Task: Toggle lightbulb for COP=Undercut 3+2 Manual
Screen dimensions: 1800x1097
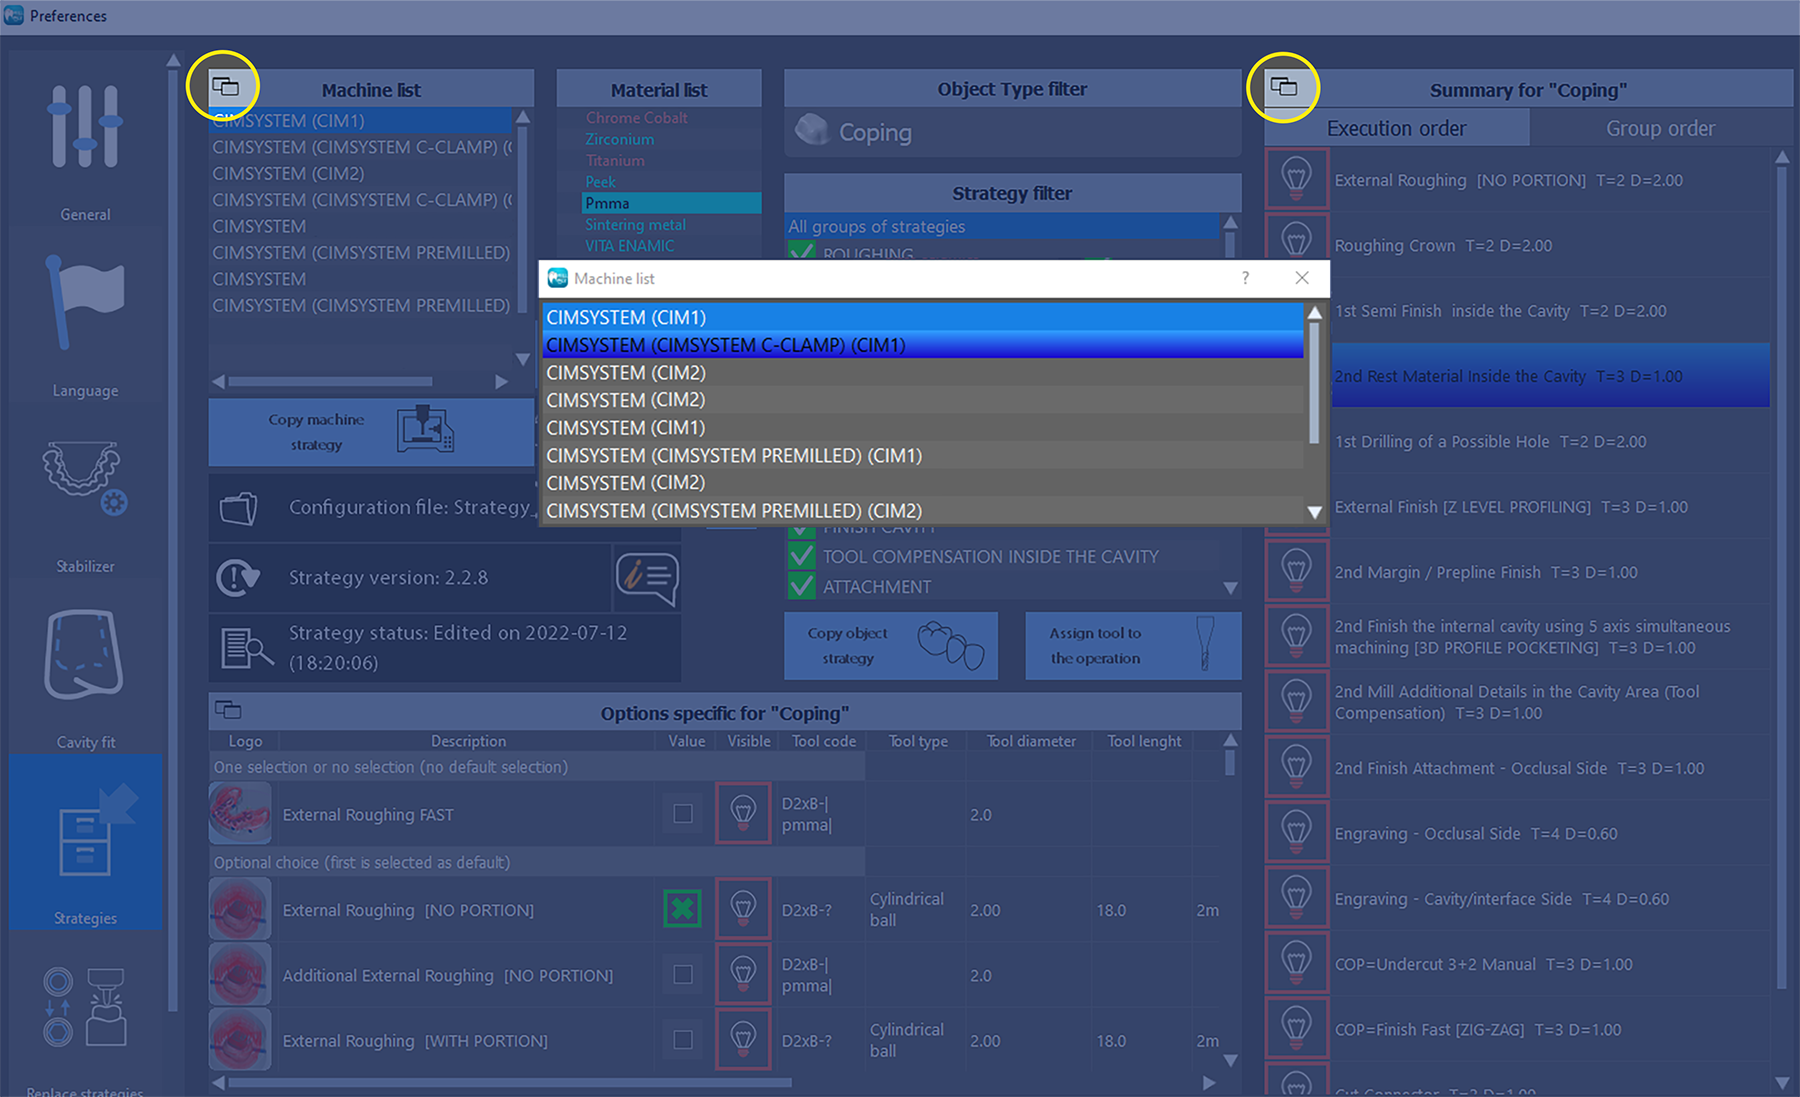Action: pos(1297,964)
